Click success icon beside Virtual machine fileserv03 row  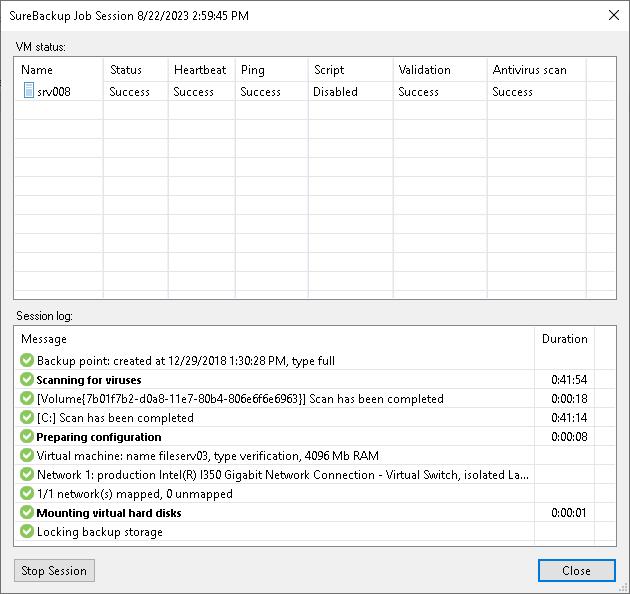point(27,455)
